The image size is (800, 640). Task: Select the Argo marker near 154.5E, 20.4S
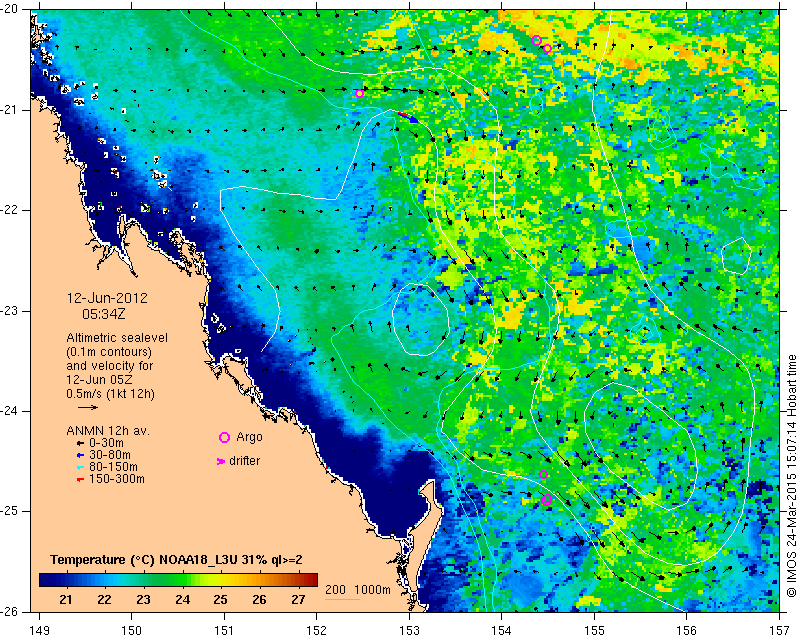click(547, 48)
